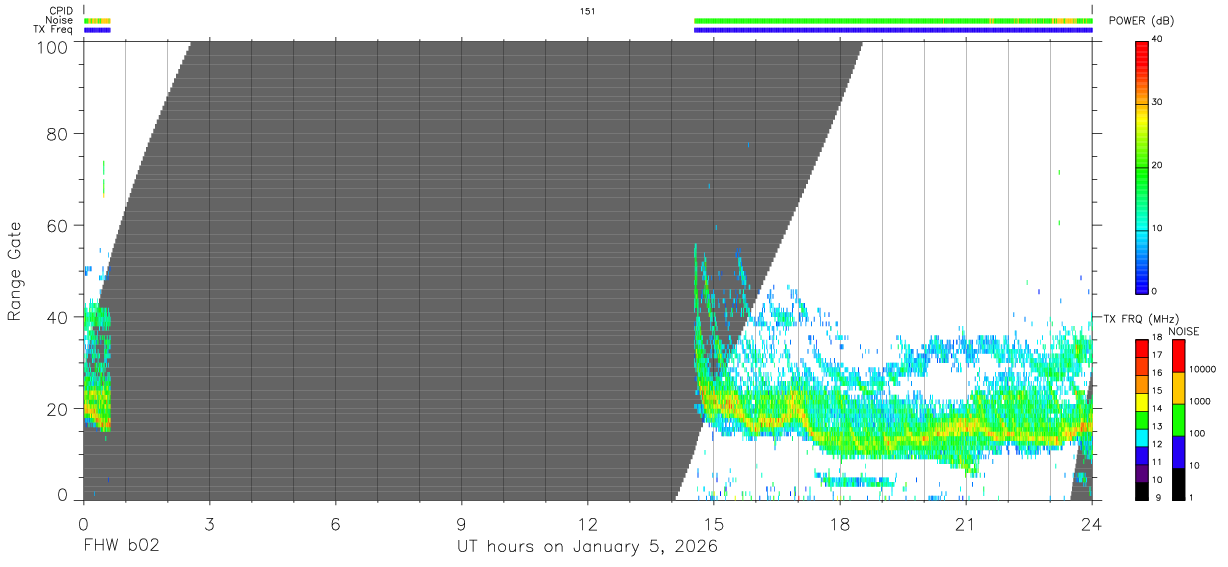The image size is (1228, 567).
Task: Click the purple 10–11 MHz swatch in TX FRQ legend
Action: (x=1142, y=473)
